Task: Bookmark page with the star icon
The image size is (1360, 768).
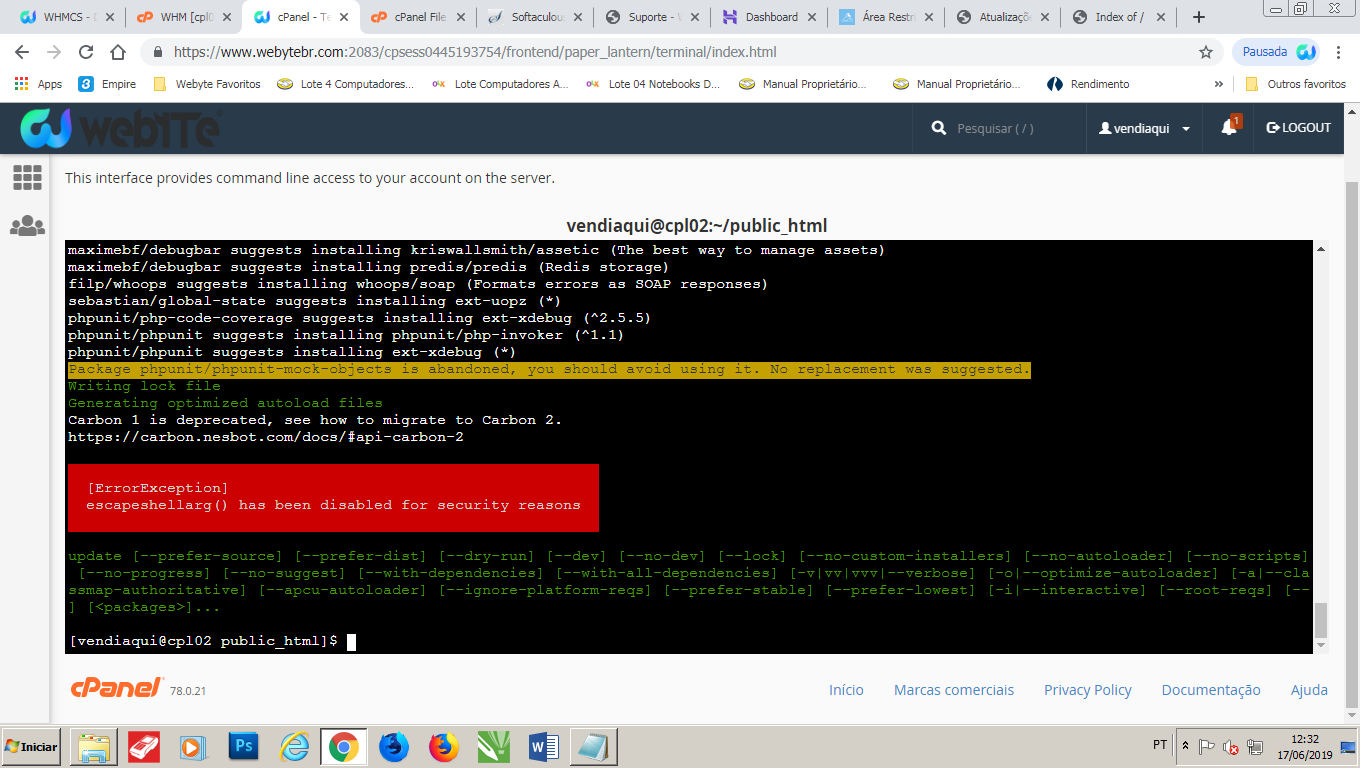Action: click(1205, 52)
